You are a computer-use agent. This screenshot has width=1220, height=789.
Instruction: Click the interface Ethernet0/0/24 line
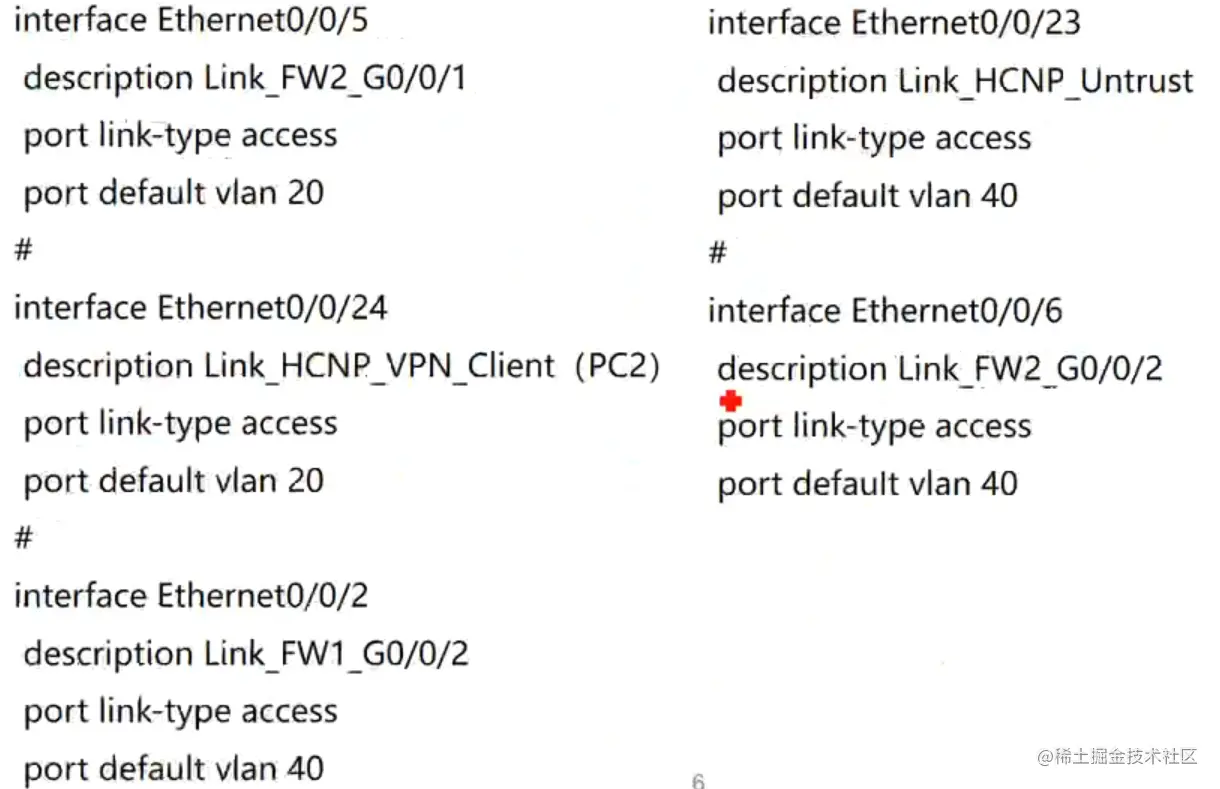tap(200, 307)
